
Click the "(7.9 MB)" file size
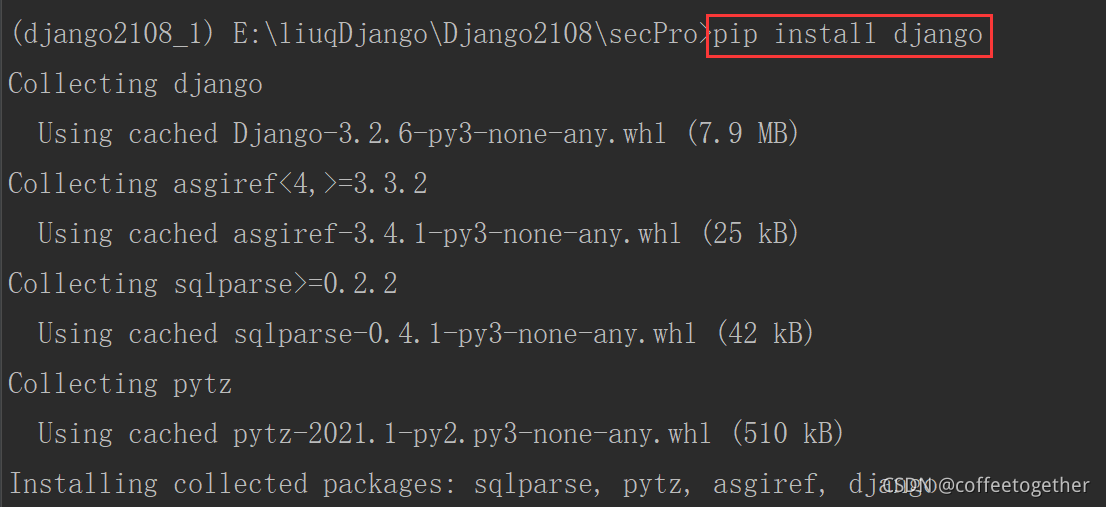(x=742, y=134)
